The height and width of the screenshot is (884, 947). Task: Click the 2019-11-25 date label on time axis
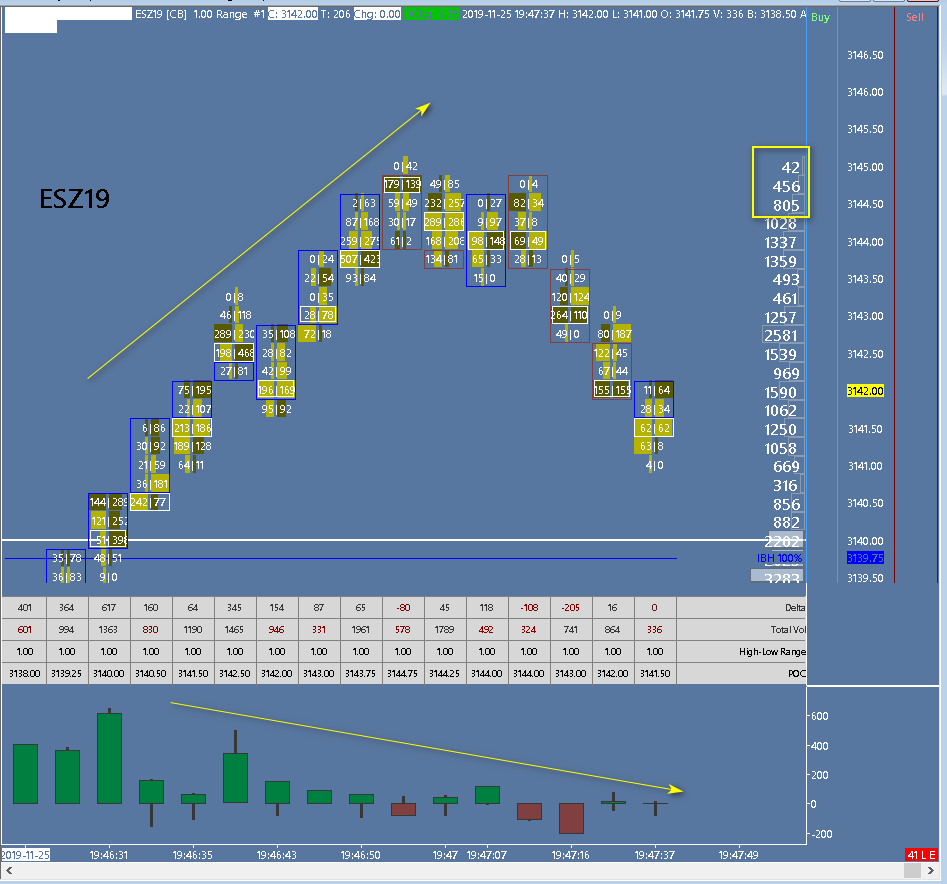25,855
